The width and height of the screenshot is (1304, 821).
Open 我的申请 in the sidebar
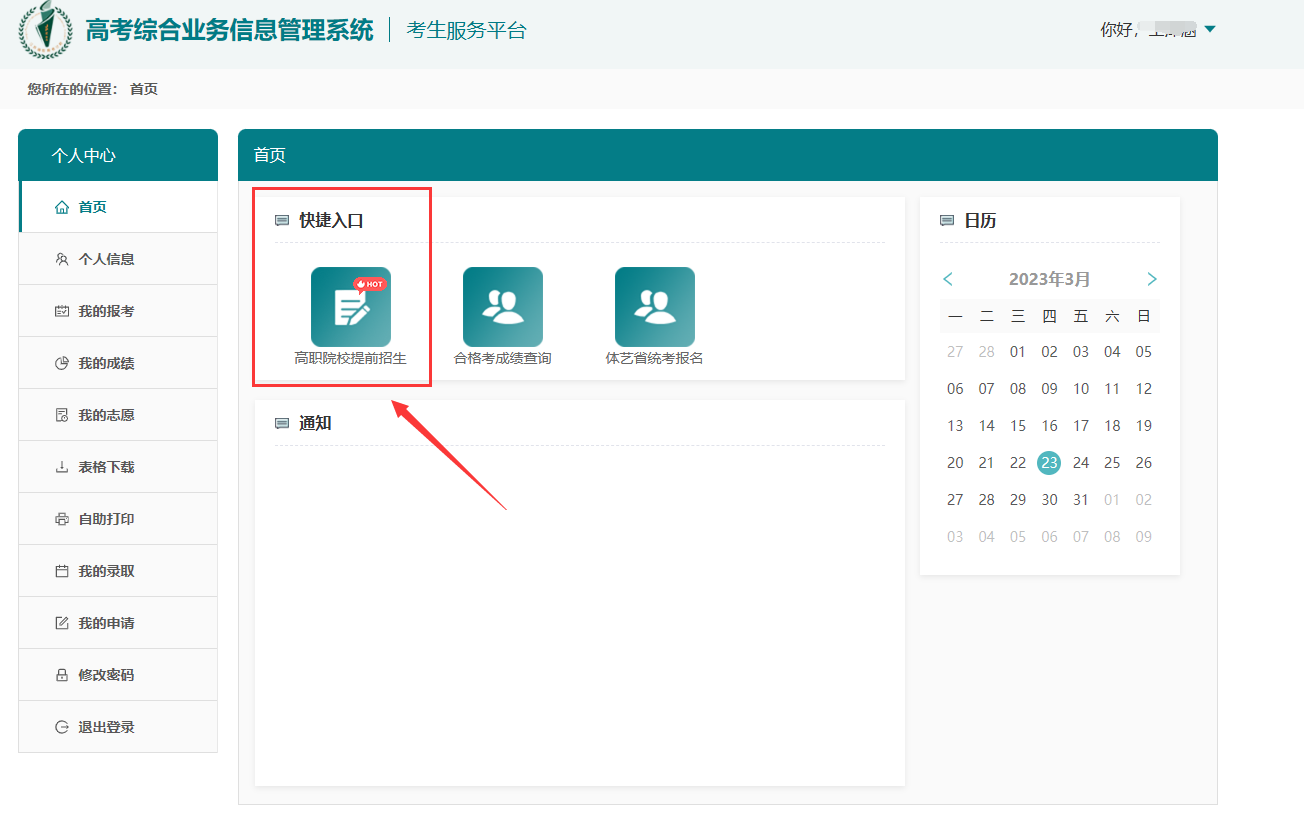click(118, 623)
